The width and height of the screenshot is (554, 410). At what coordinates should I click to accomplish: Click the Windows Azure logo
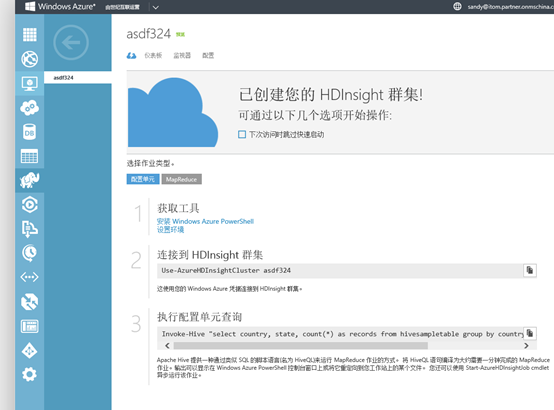click(x=60, y=6)
